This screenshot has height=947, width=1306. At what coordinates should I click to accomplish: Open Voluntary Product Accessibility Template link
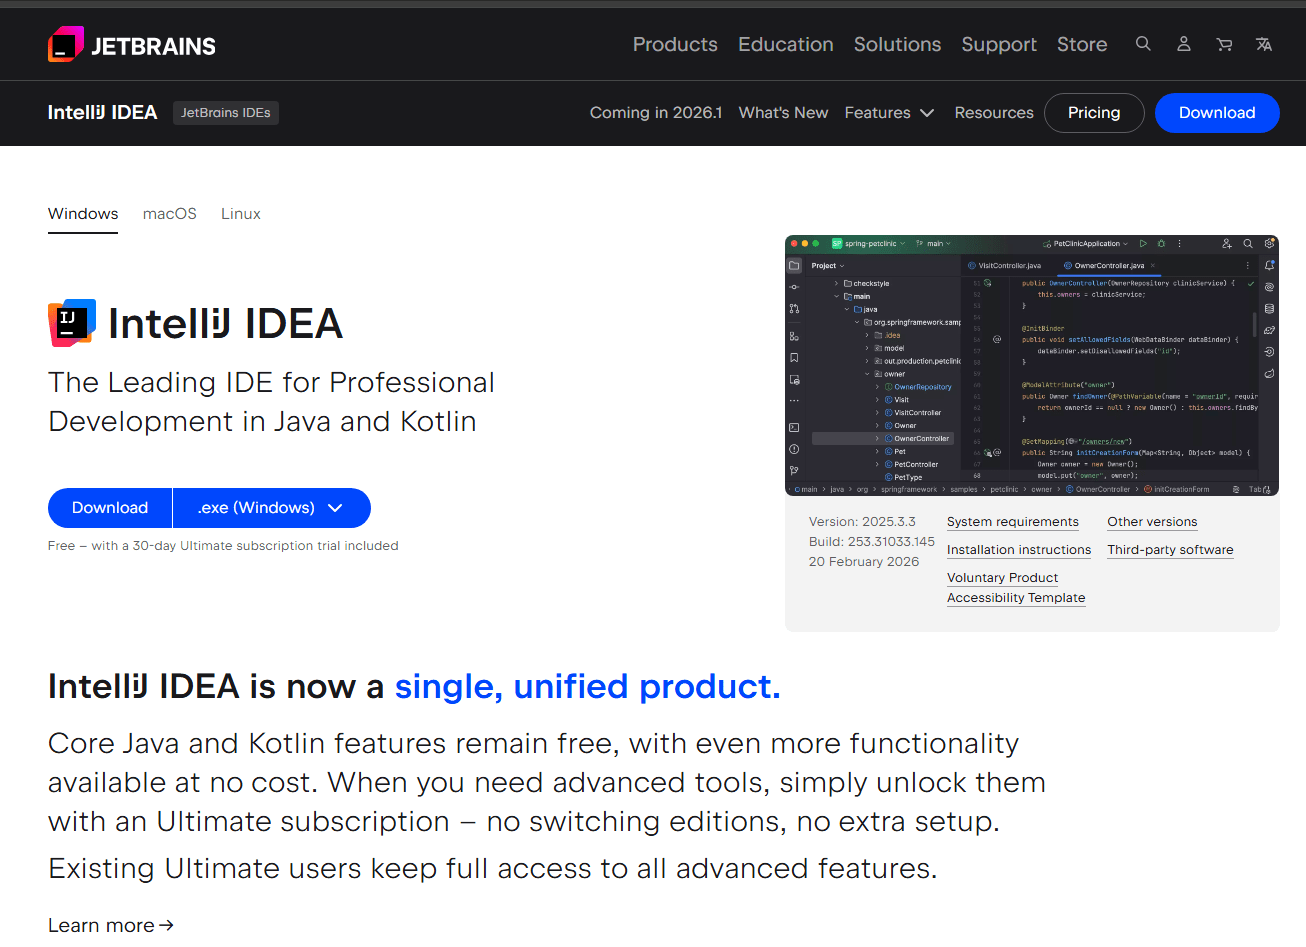point(1016,588)
